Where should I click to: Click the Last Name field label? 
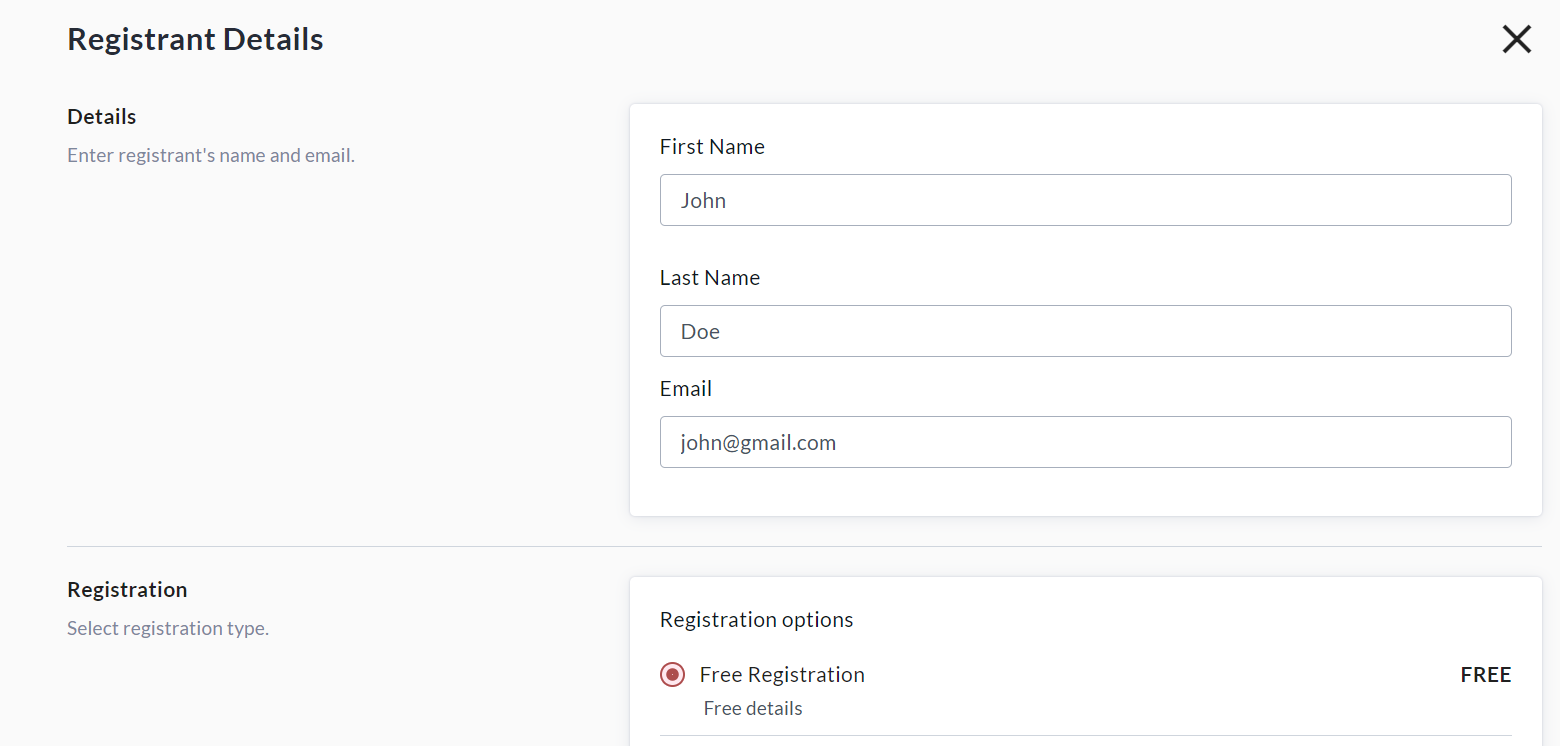click(710, 278)
